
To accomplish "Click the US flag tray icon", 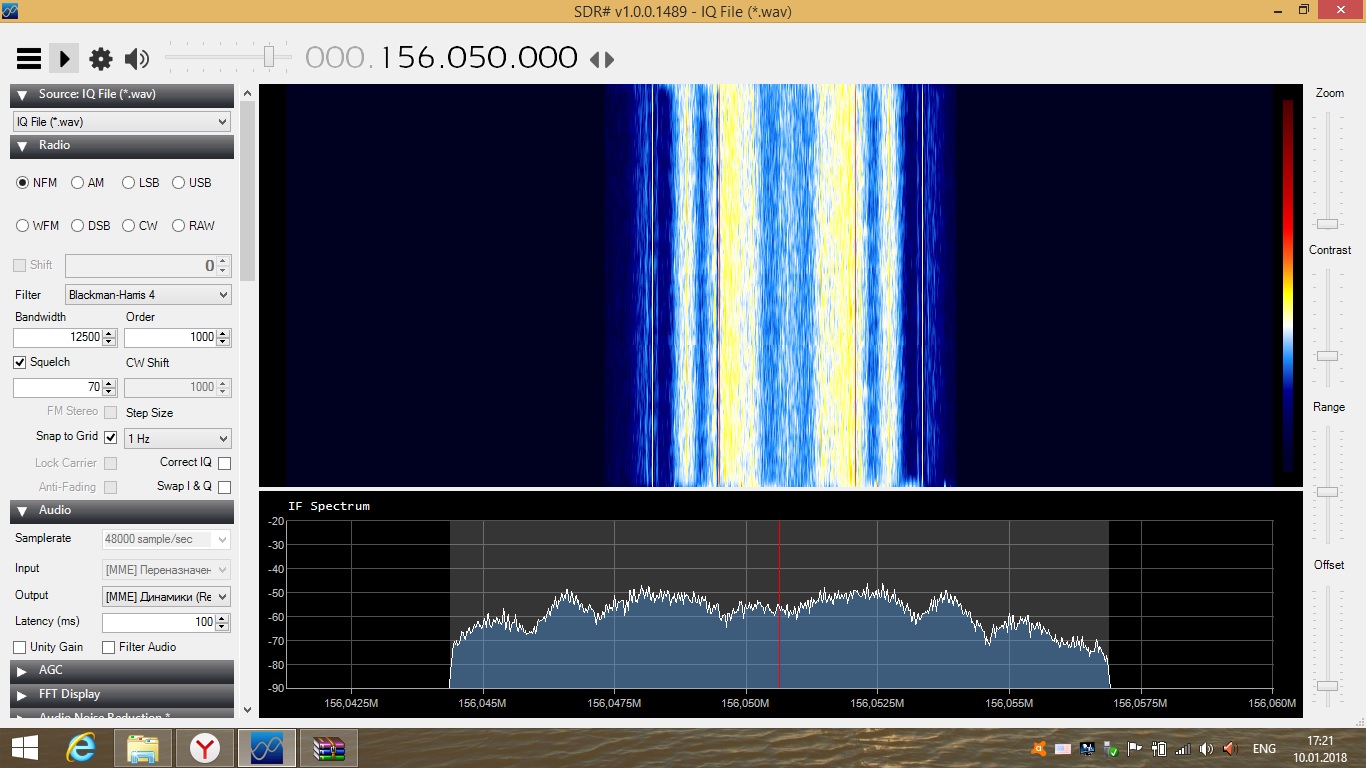I will [1063, 749].
